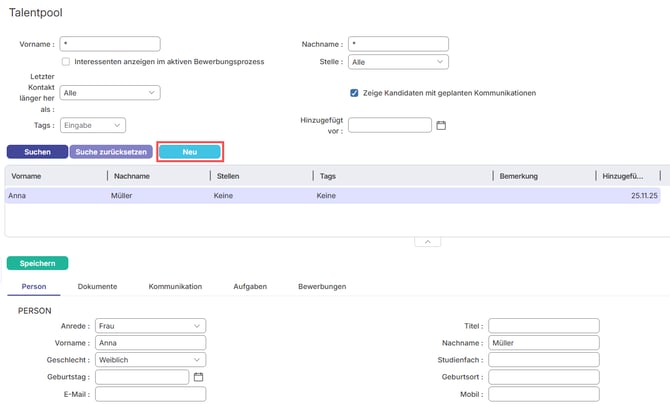Save the record with Speichern

pos(37,263)
